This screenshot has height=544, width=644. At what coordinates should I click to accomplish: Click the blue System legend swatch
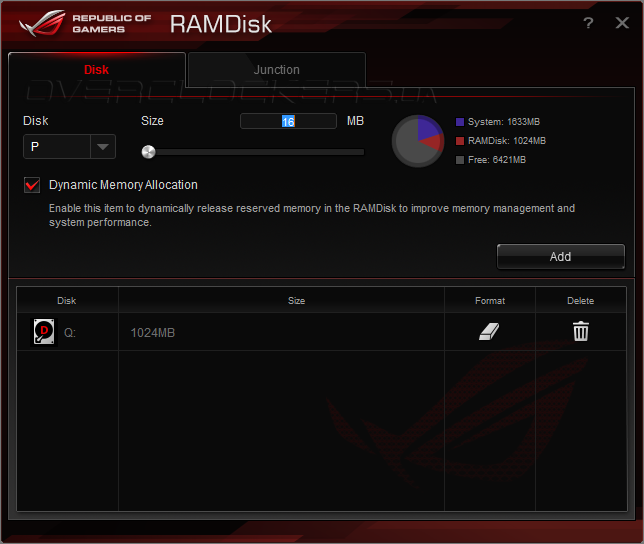pyautogui.click(x=460, y=122)
